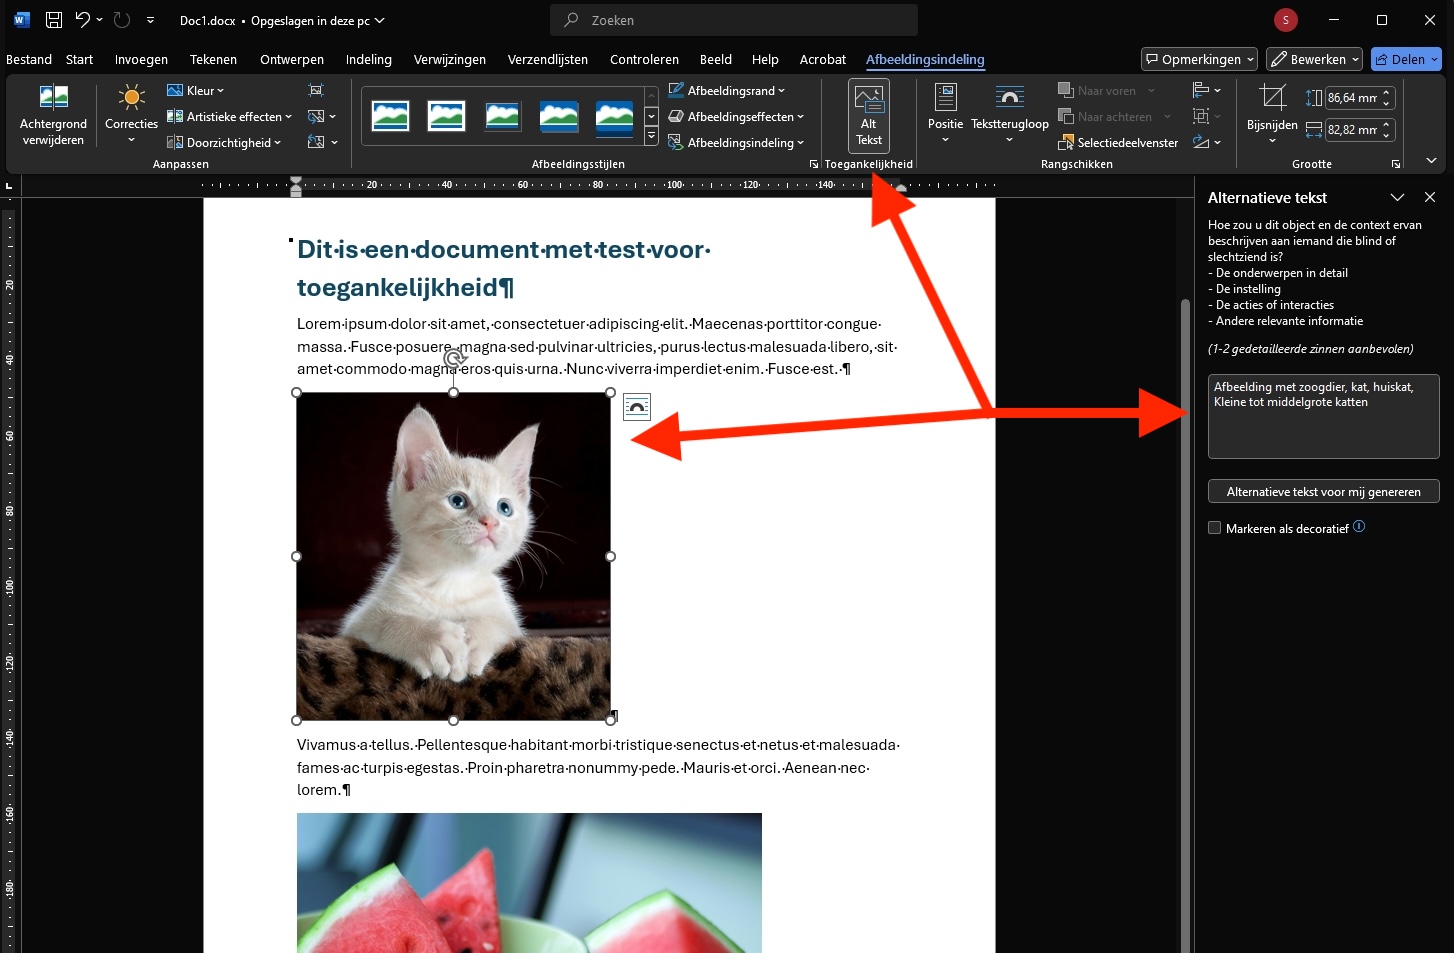
Task: Collapse the ribbon with chevron
Action: [1431, 161]
